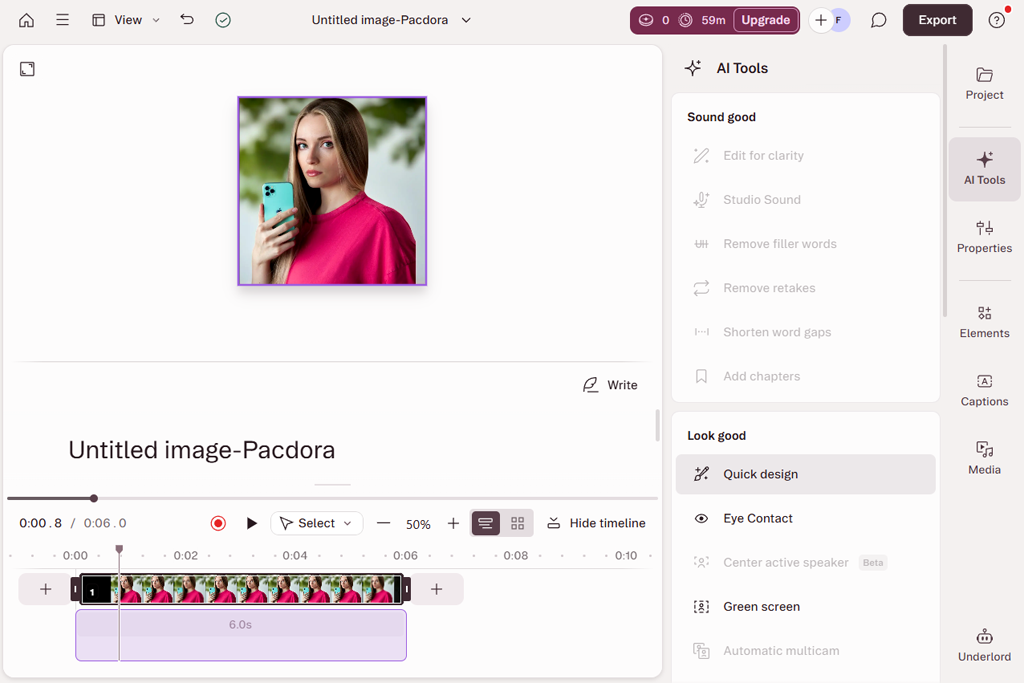Click the script area scrollbar
Viewport: 1024px width, 683px height.
pos(657,426)
